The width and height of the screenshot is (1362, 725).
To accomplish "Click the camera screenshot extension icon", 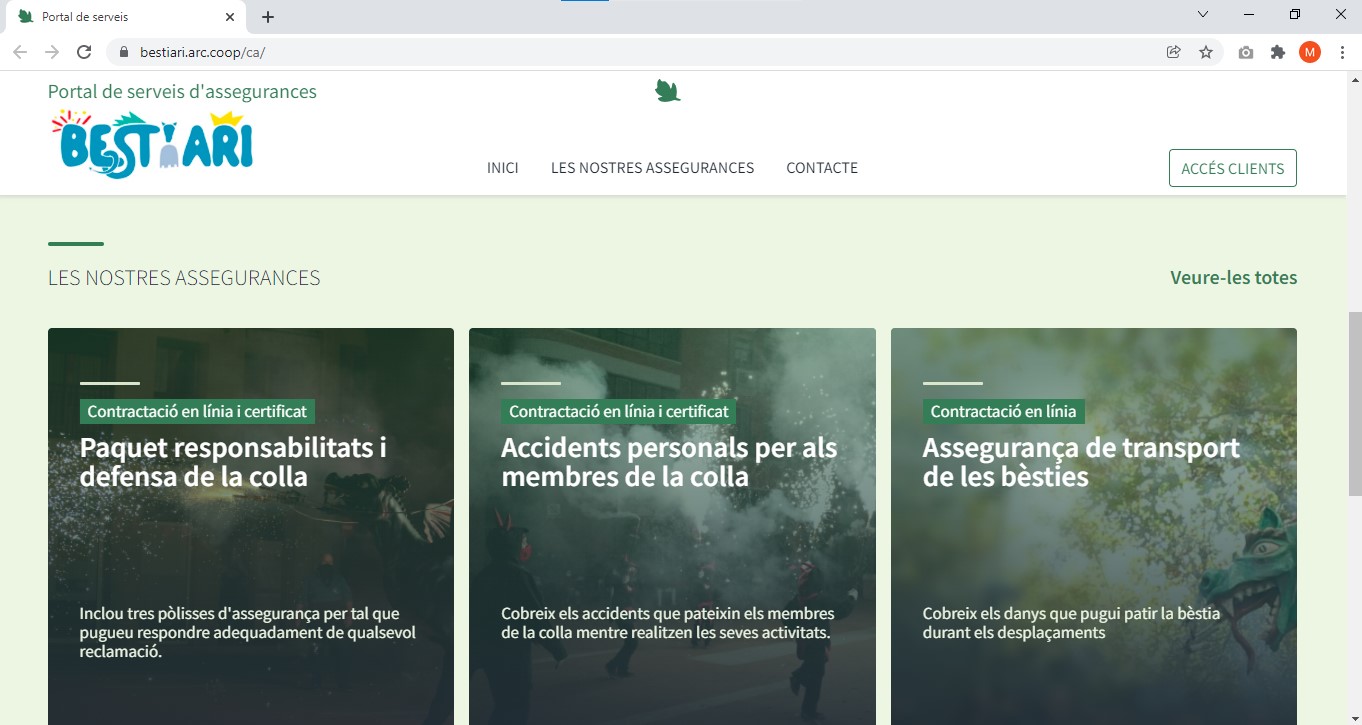I will [1245, 52].
